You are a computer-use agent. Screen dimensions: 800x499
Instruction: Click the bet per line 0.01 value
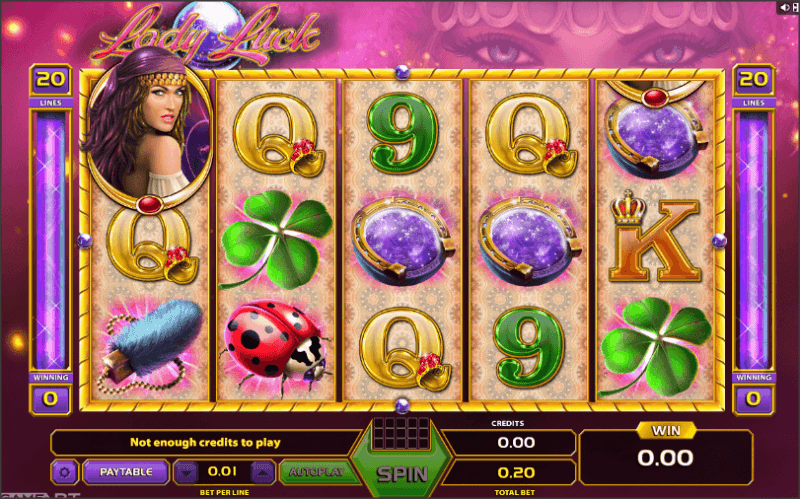(222, 471)
